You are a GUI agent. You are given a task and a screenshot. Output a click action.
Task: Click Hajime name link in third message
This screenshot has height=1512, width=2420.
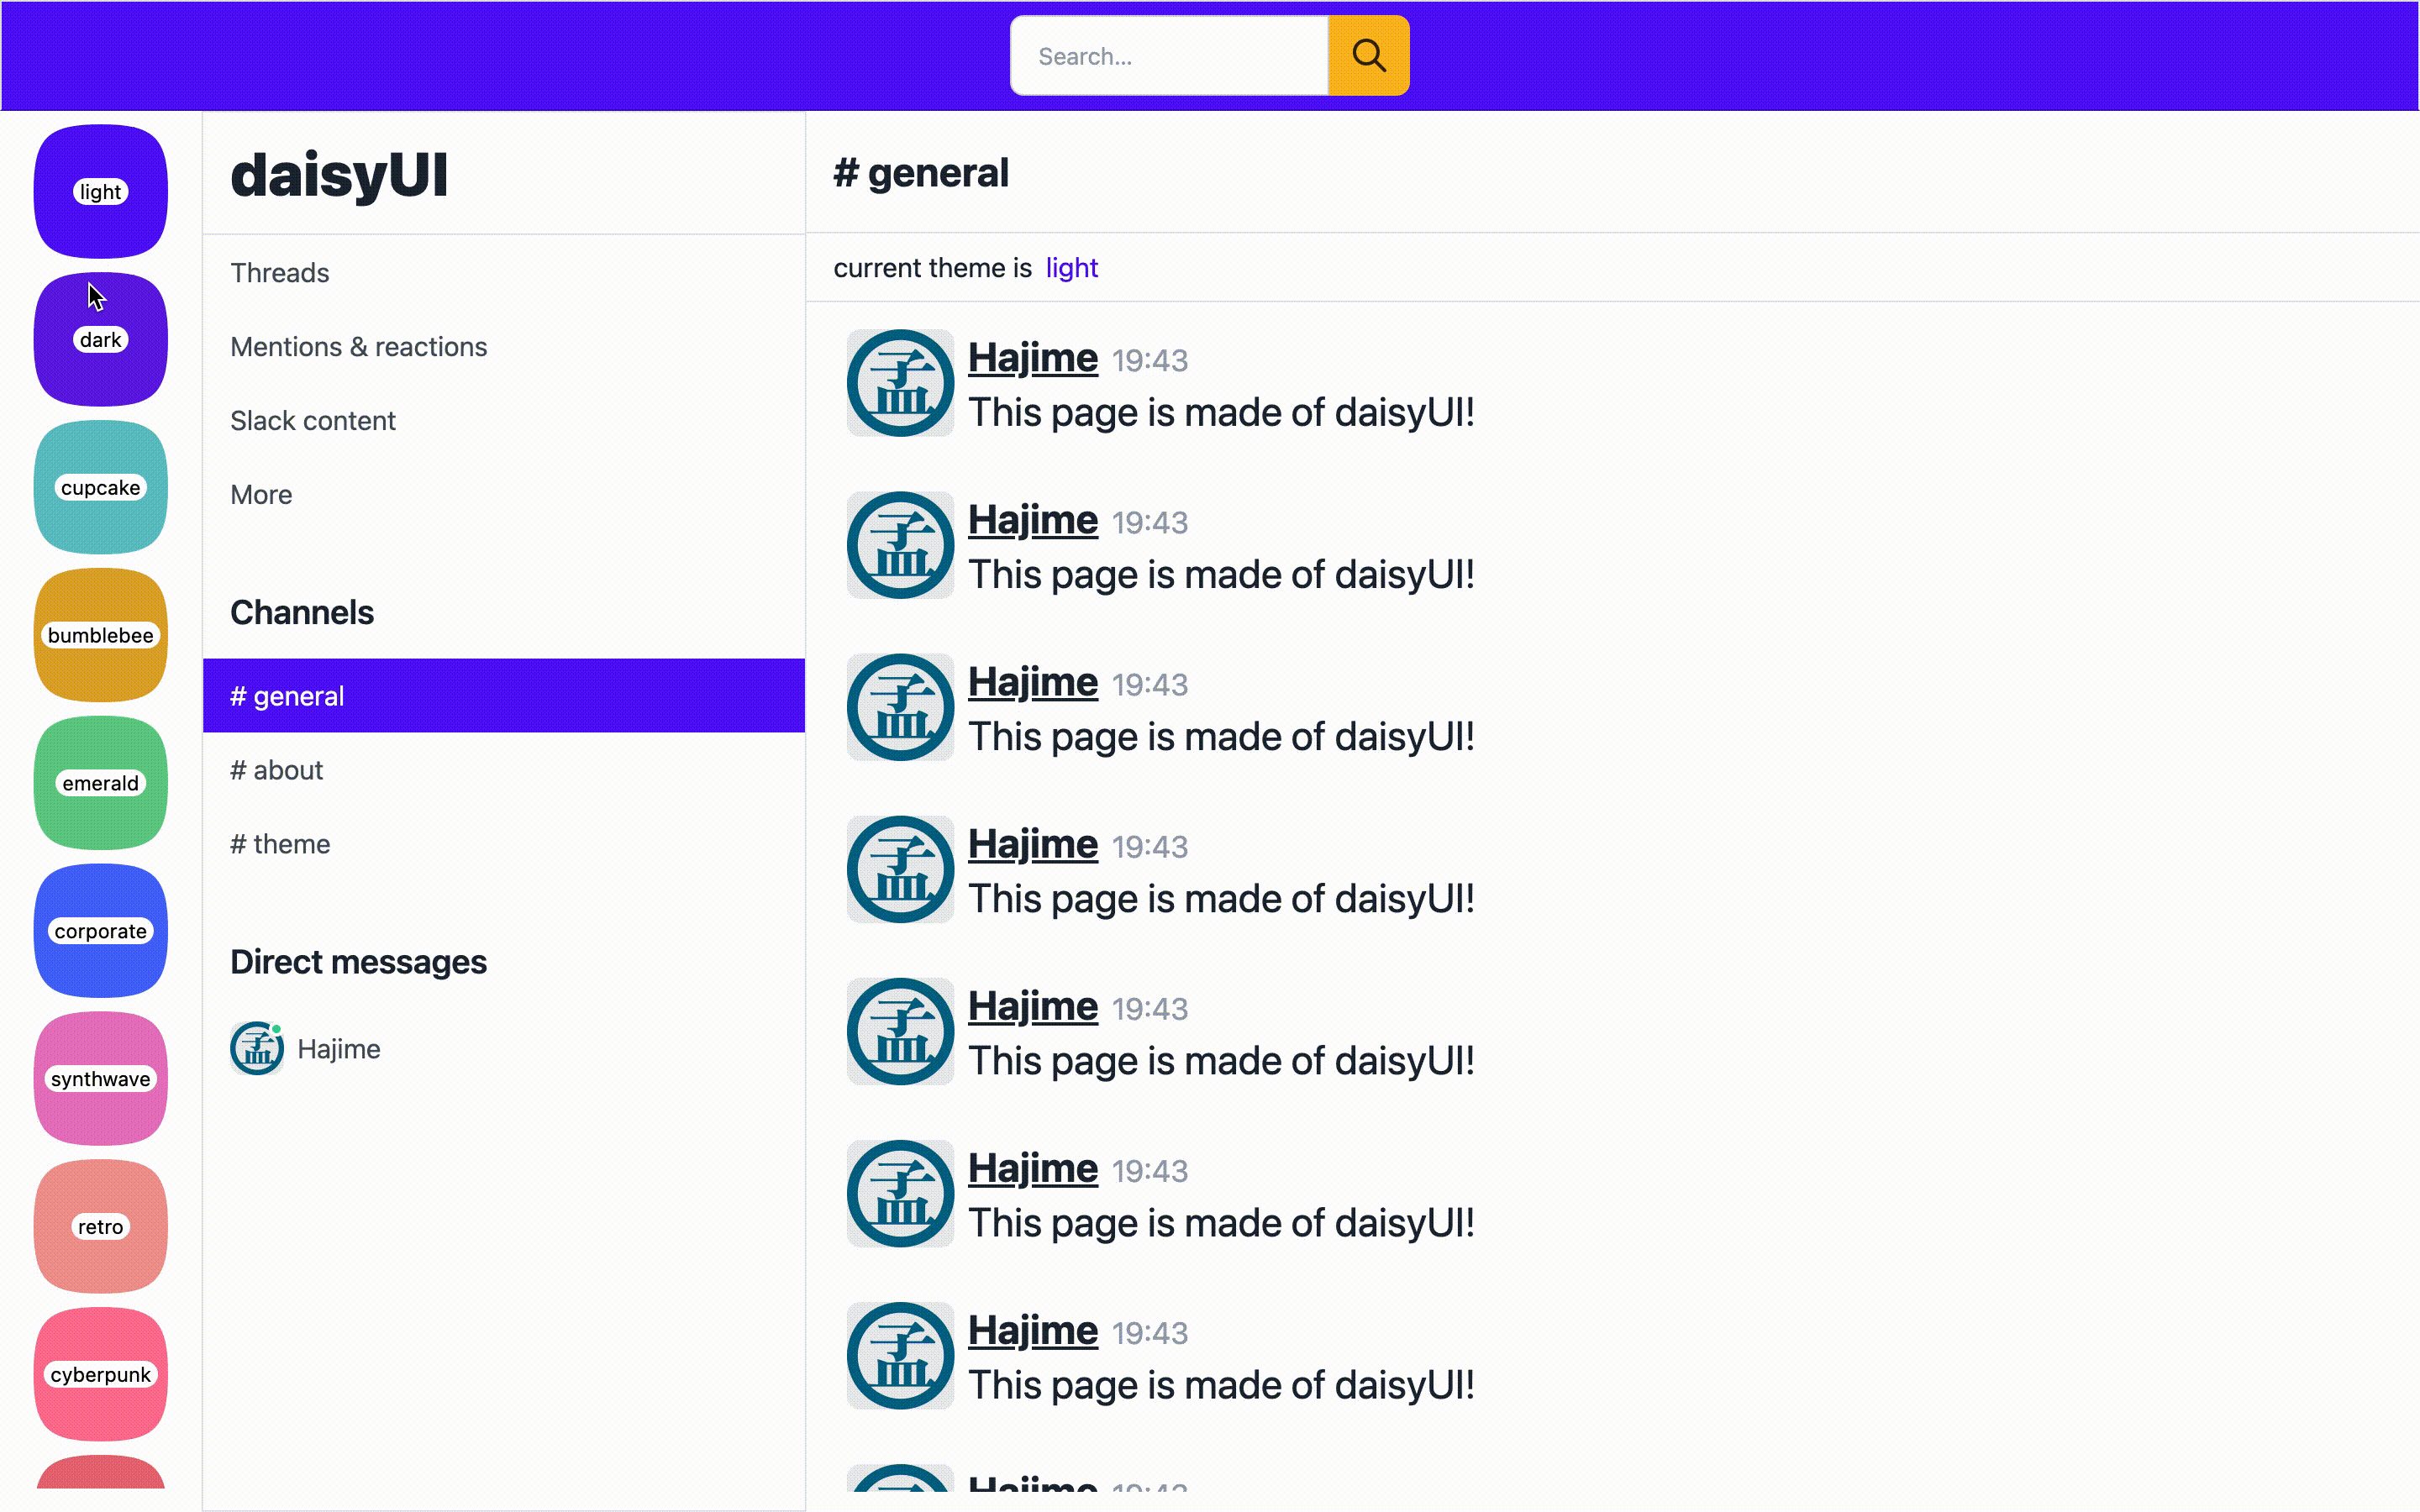click(1033, 682)
